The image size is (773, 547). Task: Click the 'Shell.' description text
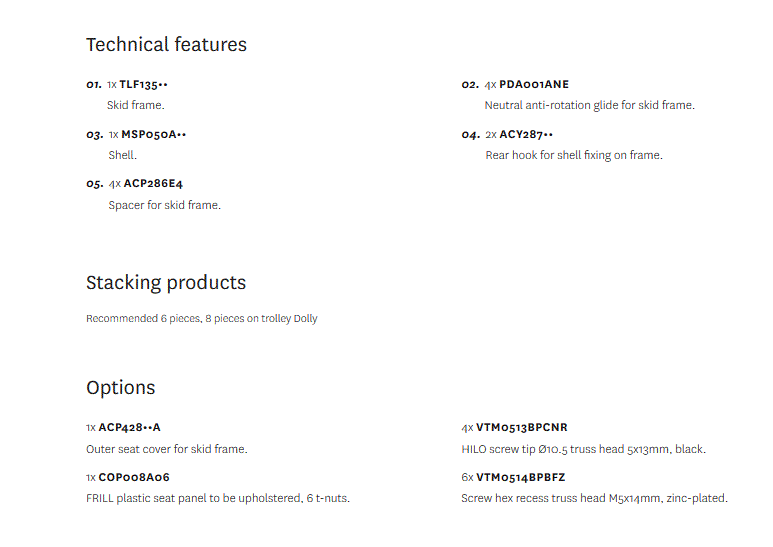pos(122,155)
